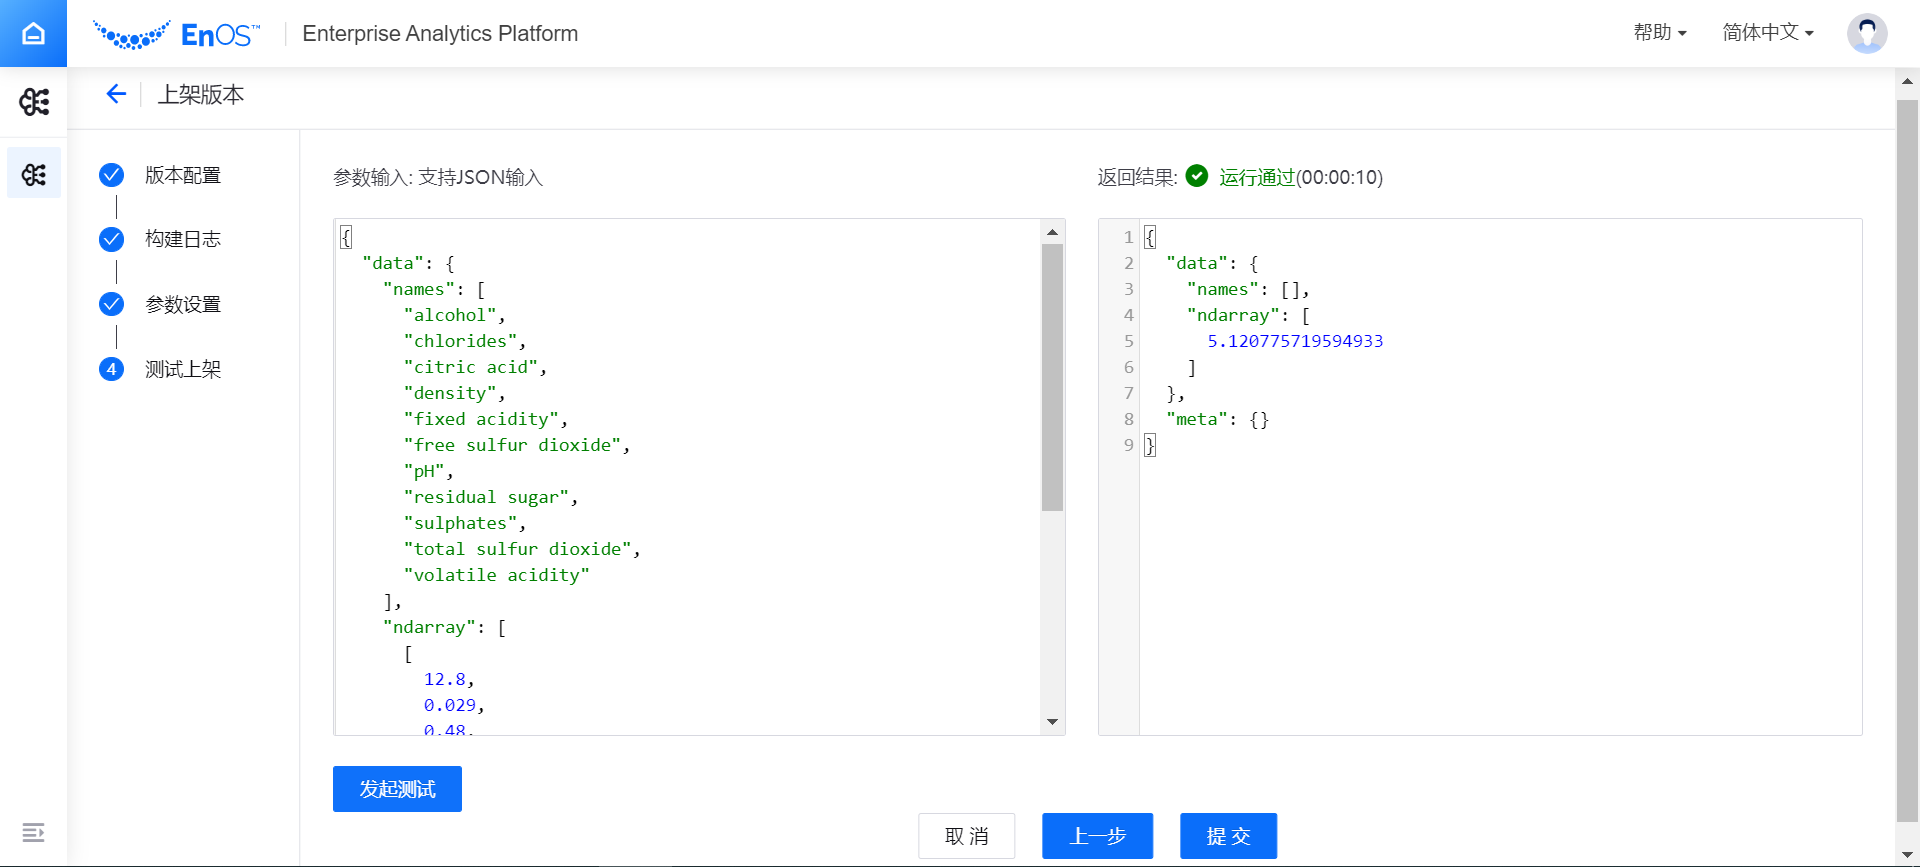Screen dimensions: 1920x867
Task: Click the EnOS logo
Action: (176, 34)
